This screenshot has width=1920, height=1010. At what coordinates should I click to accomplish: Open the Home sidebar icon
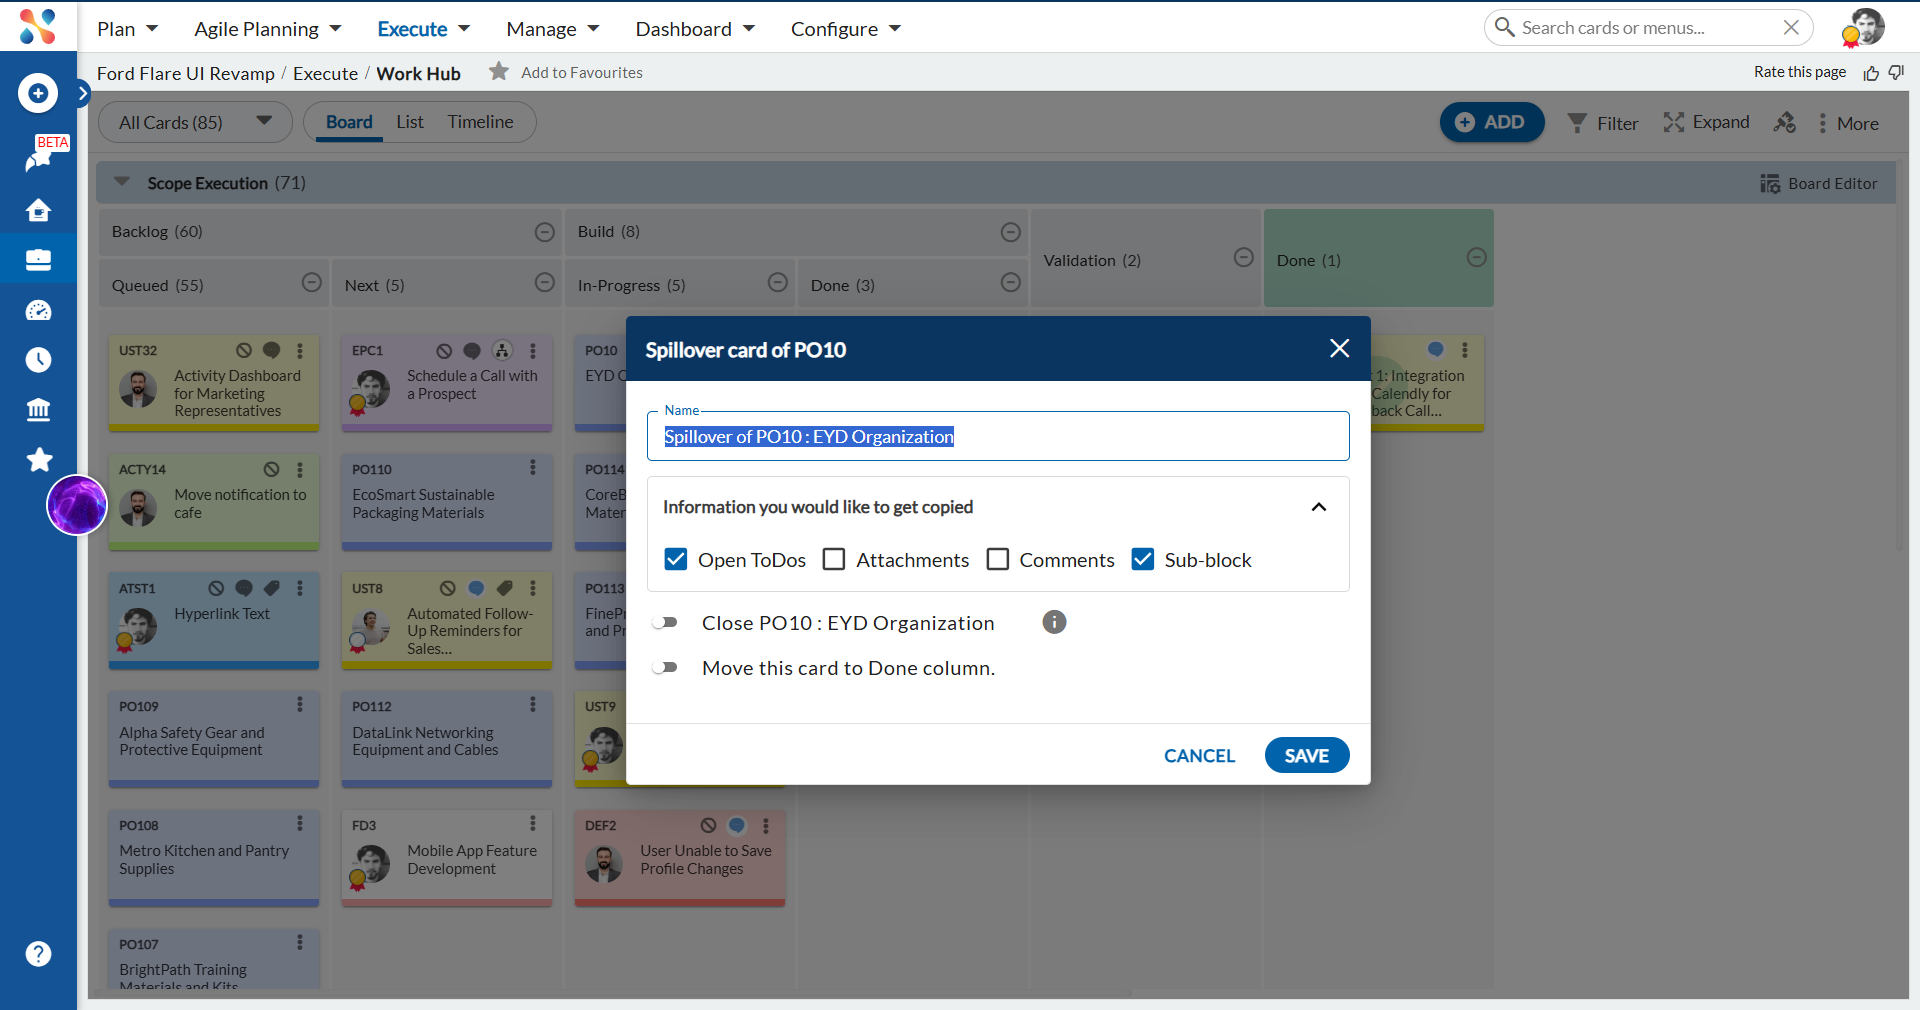[38, 210]
